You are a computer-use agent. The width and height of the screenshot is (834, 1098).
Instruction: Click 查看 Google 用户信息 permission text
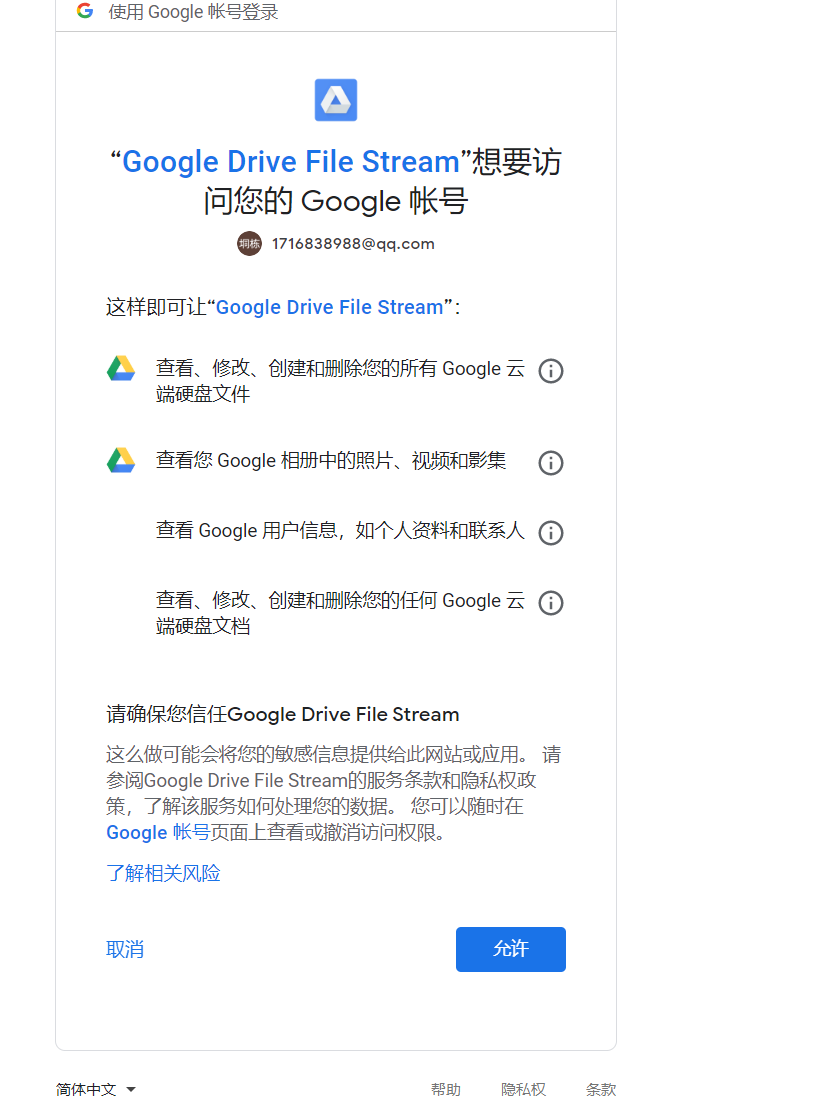point(340,530)
